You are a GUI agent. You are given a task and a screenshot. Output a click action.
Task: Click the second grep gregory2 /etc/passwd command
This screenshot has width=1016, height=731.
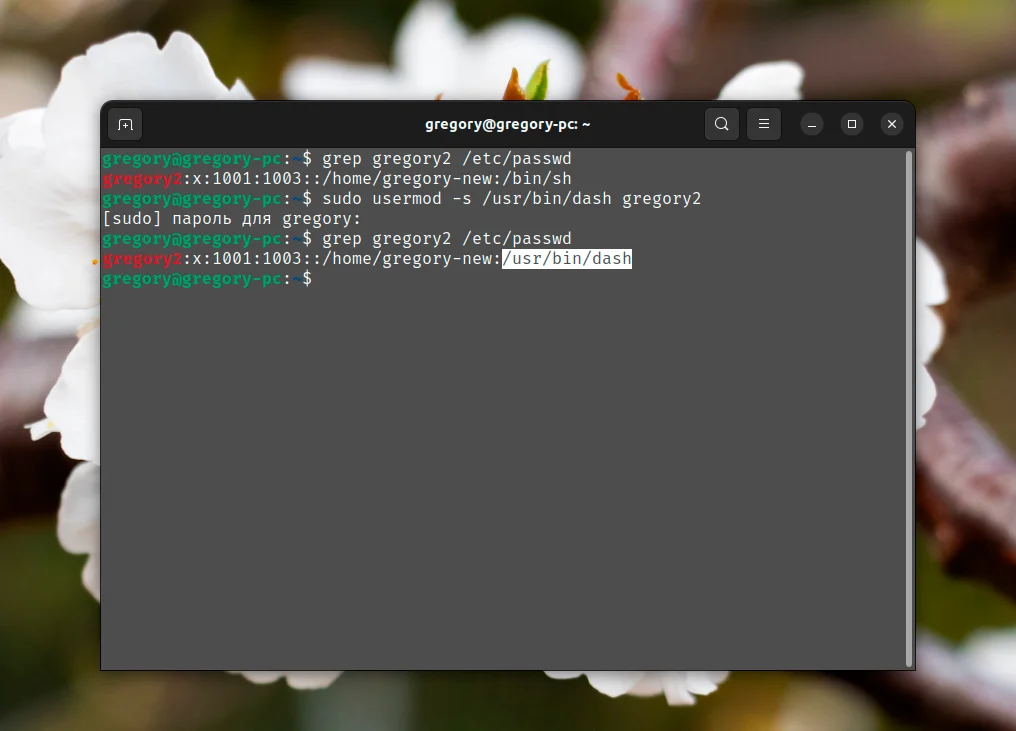point(447,238)
